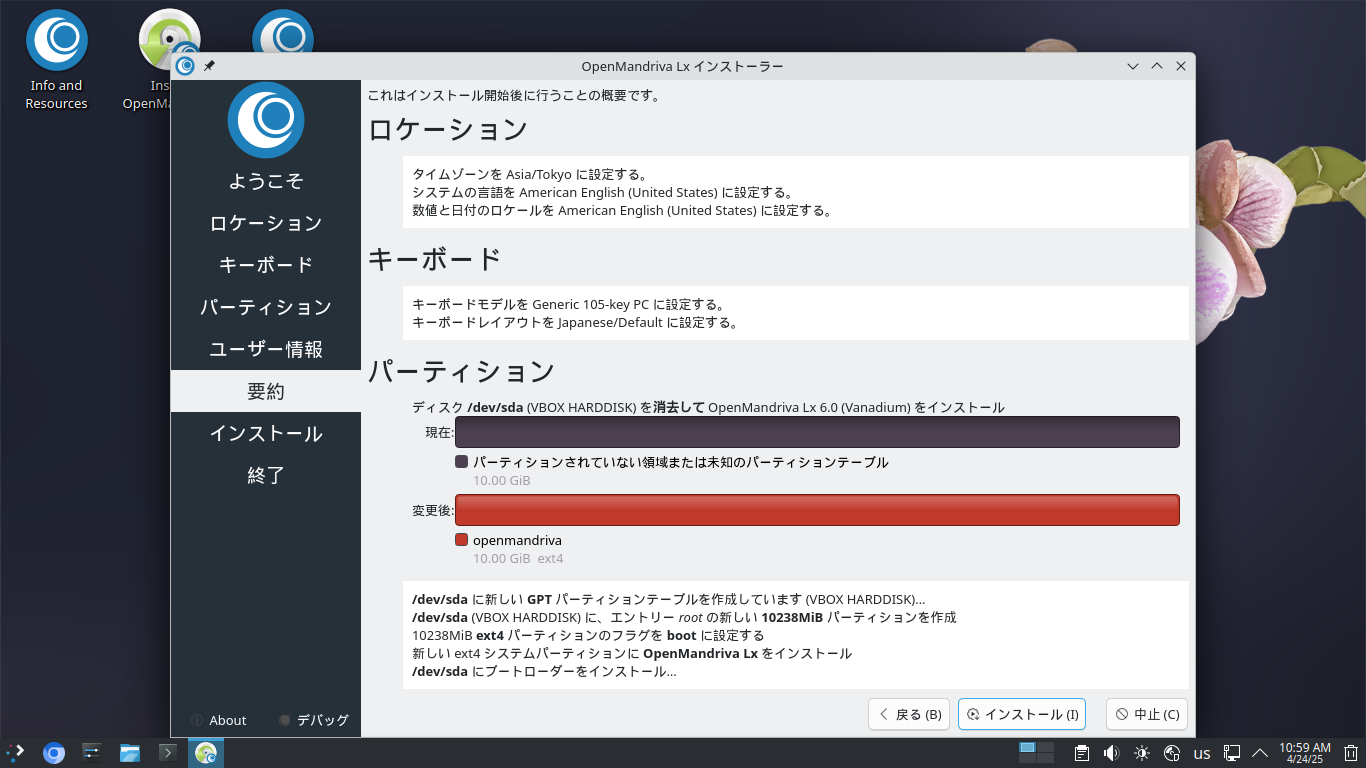Click the boot flag setting line
The image size is (1366, 768).
pyautogui.click(x=588, y=635)
